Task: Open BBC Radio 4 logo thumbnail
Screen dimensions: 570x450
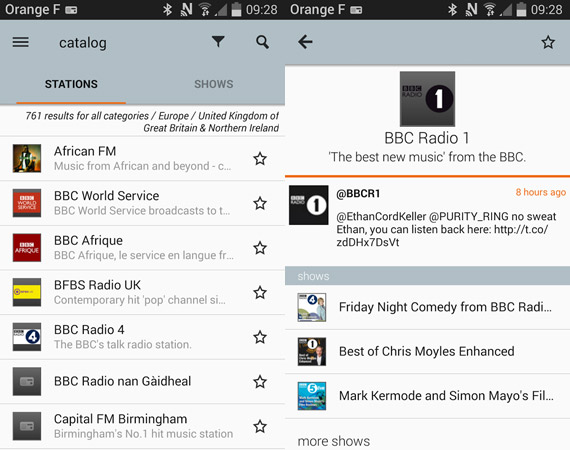Action: [x=27, y=337]
